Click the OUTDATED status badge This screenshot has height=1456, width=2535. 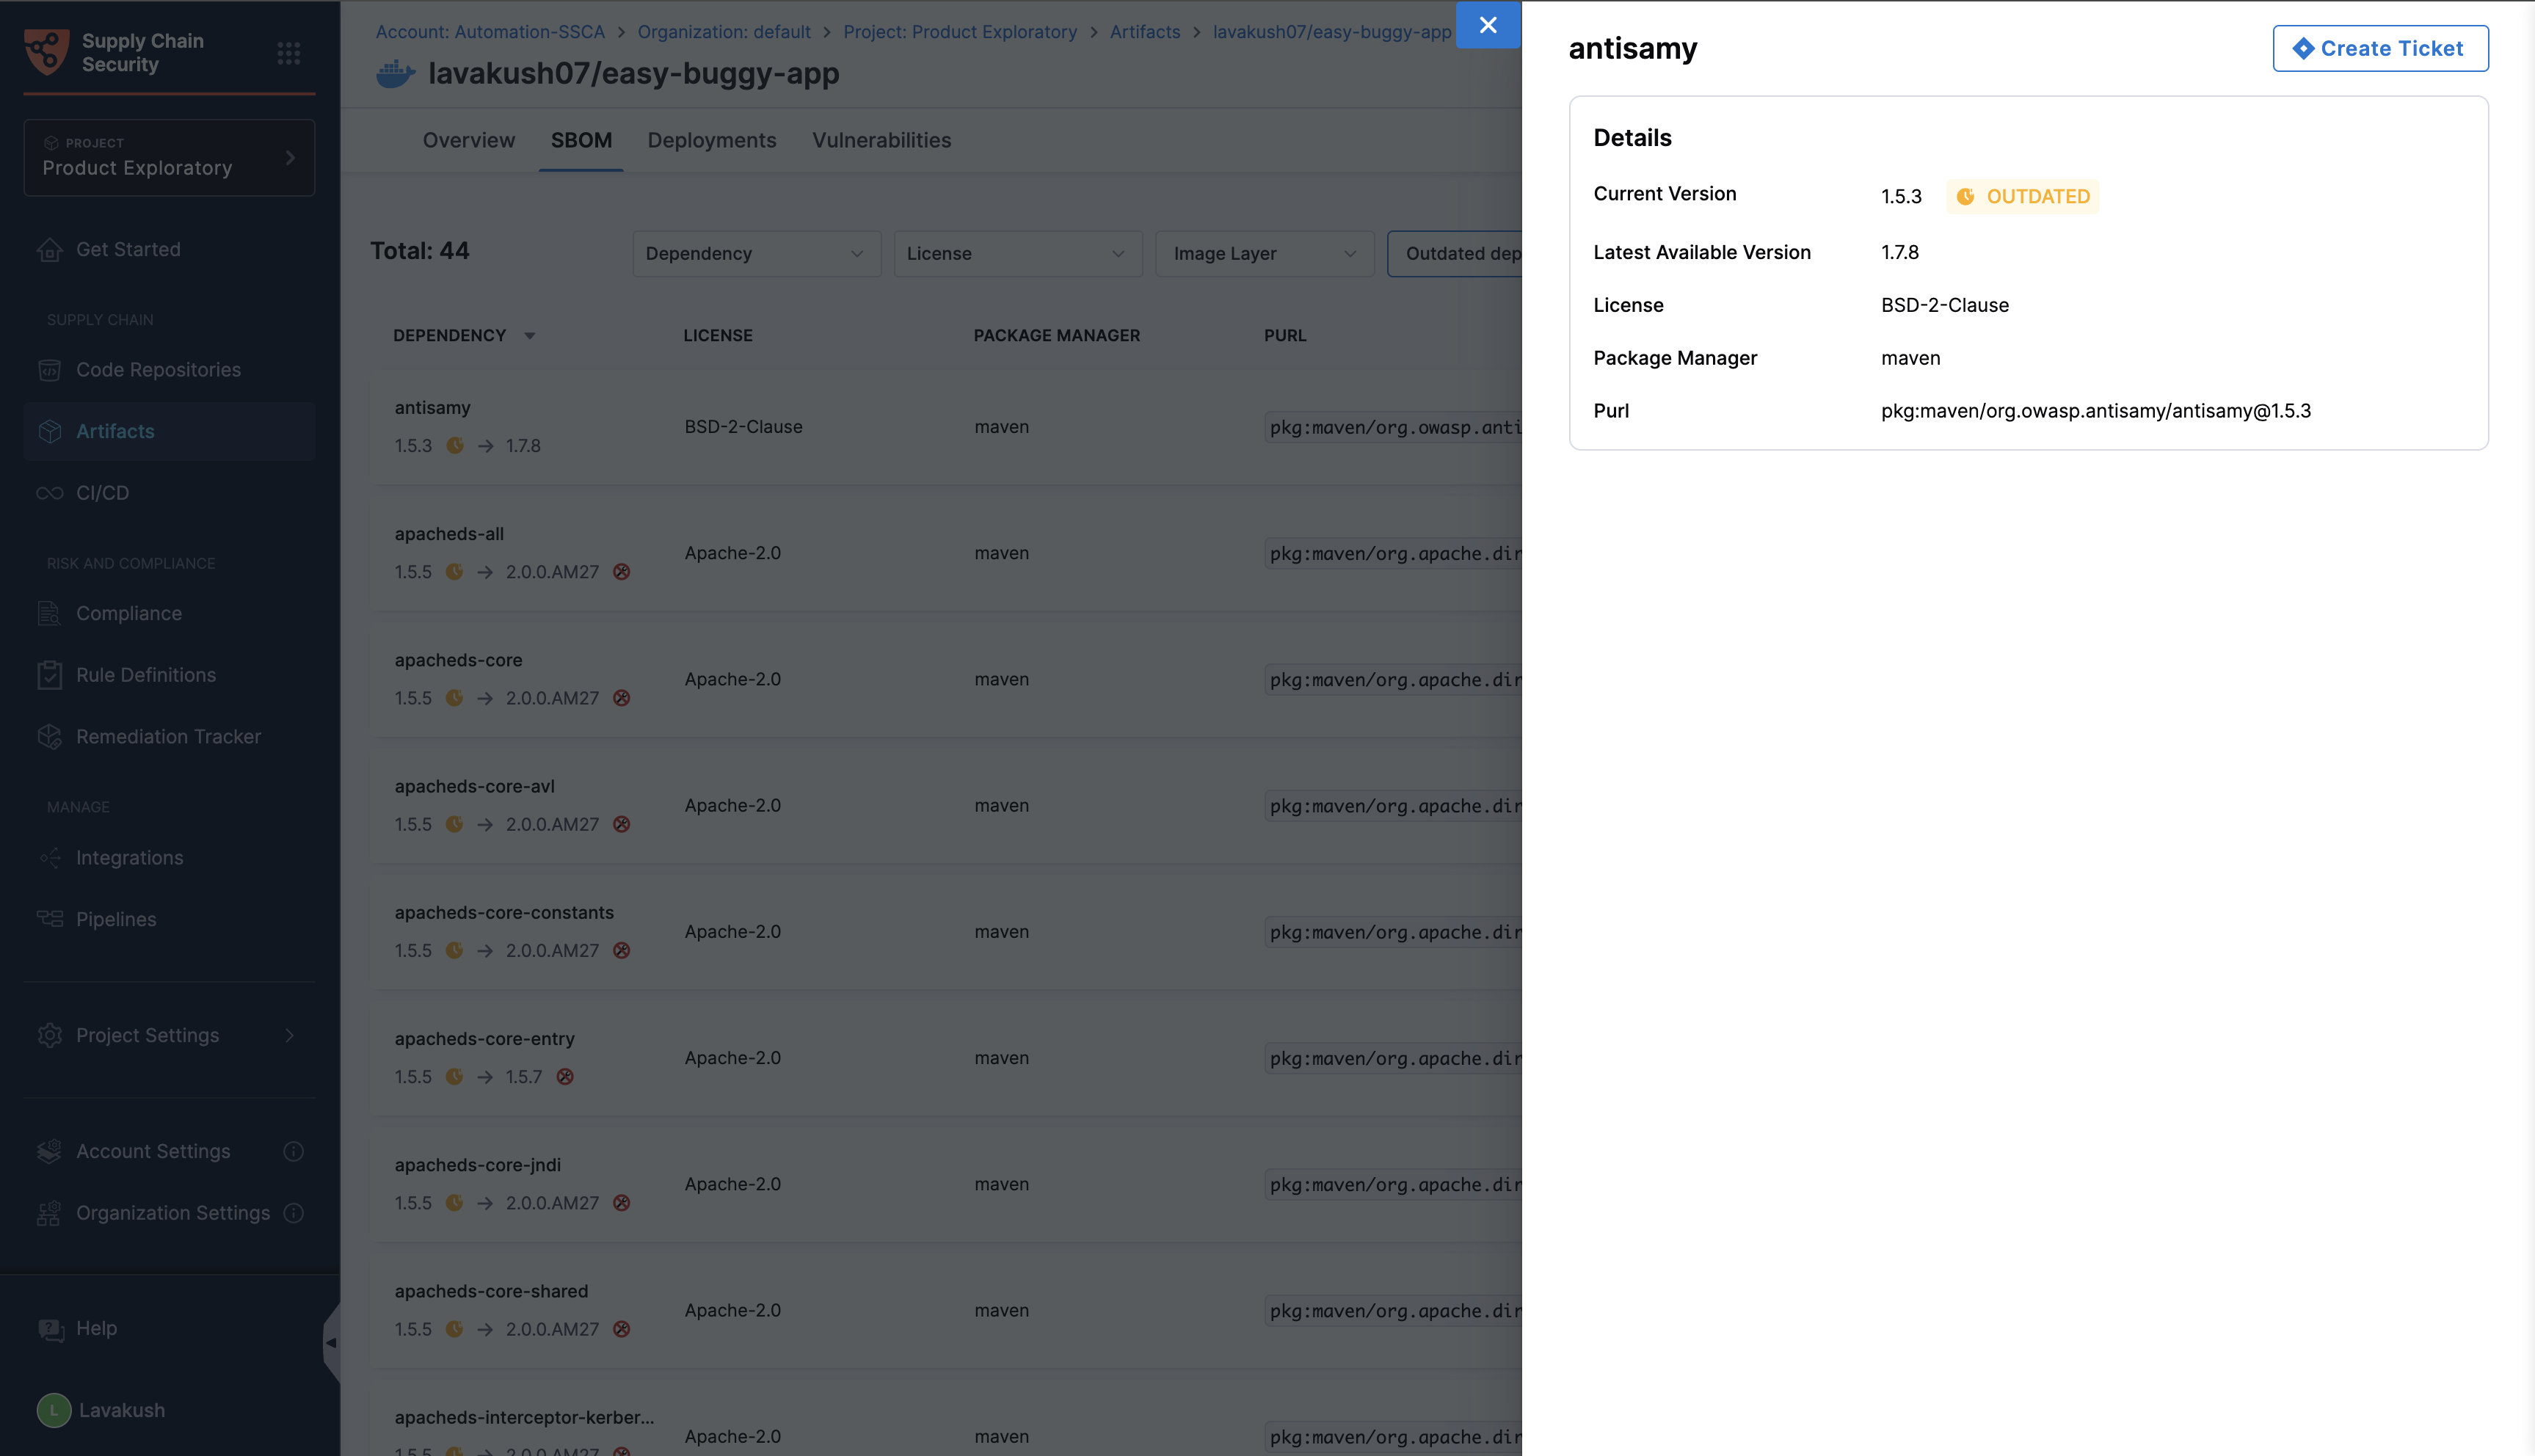[2023, 197]
